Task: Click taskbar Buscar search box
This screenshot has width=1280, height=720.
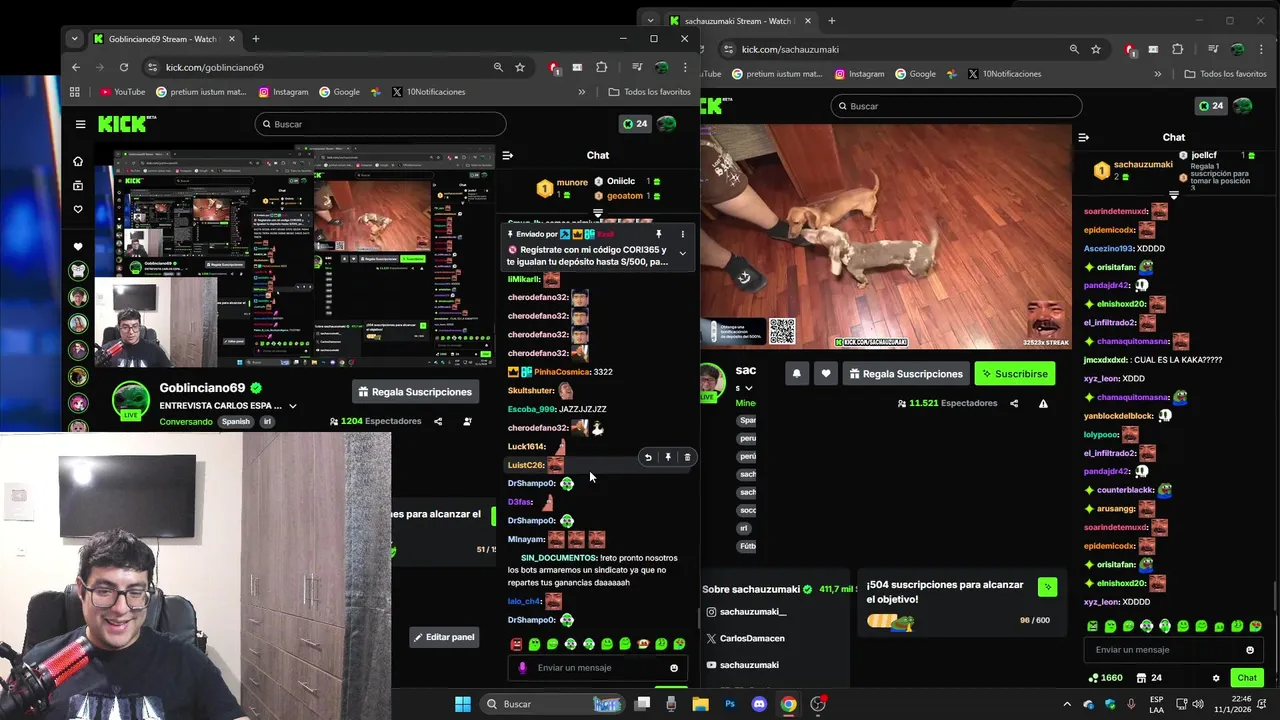Action: [x=551, y=704]
